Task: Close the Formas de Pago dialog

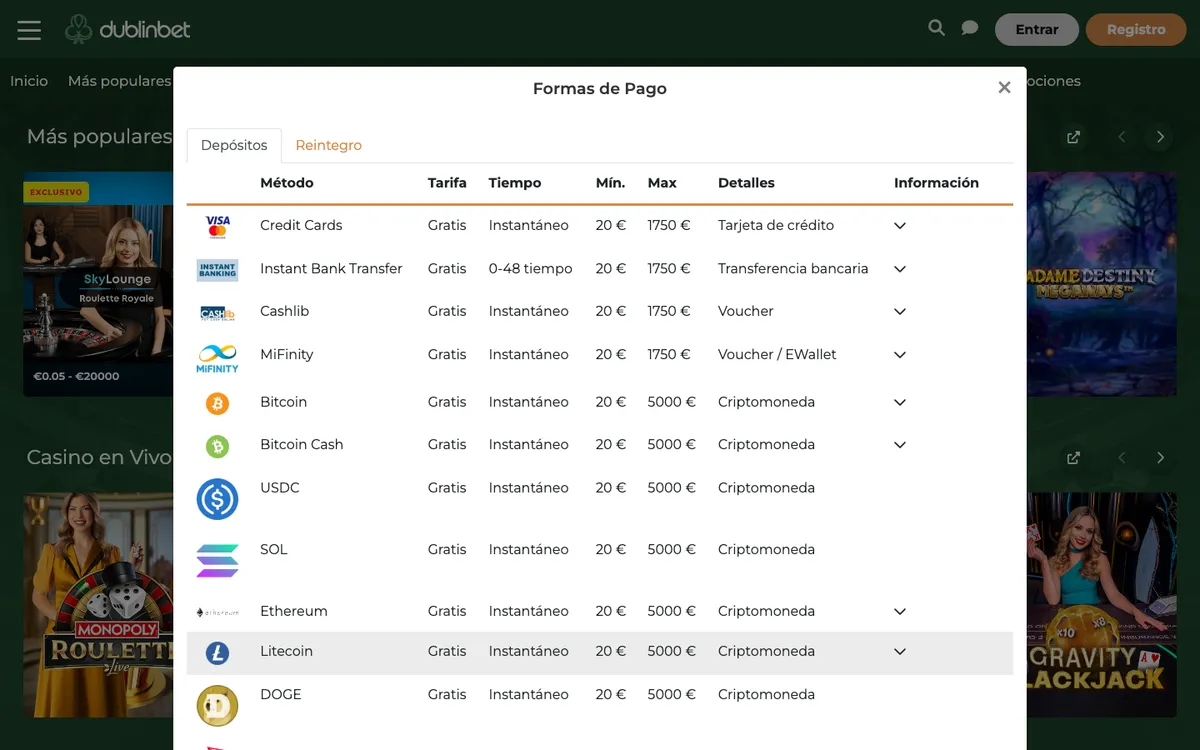Action: point(1004,88)
